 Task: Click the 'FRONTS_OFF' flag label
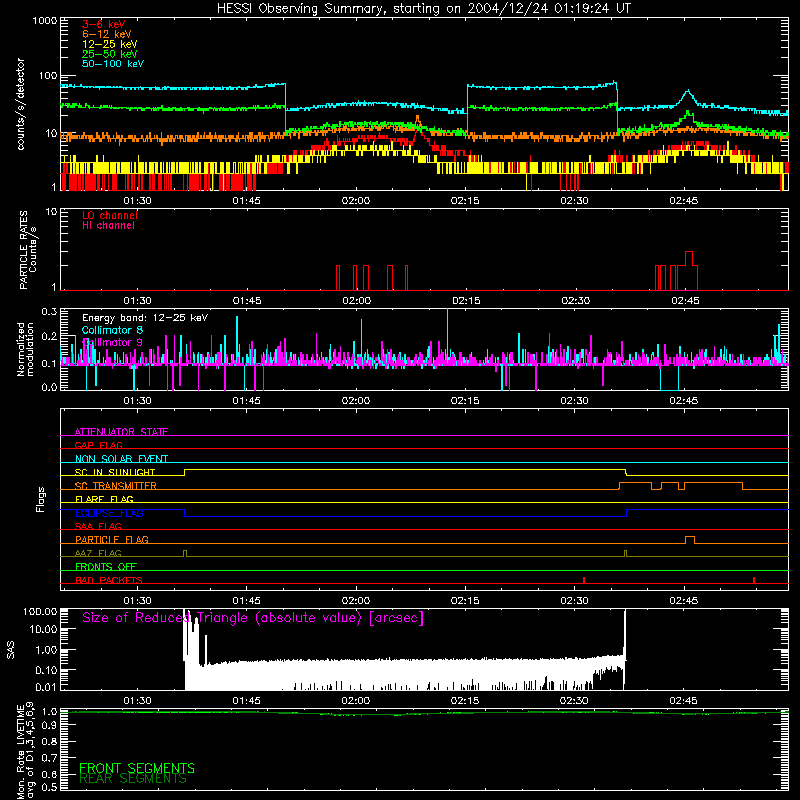click(106, 566)
